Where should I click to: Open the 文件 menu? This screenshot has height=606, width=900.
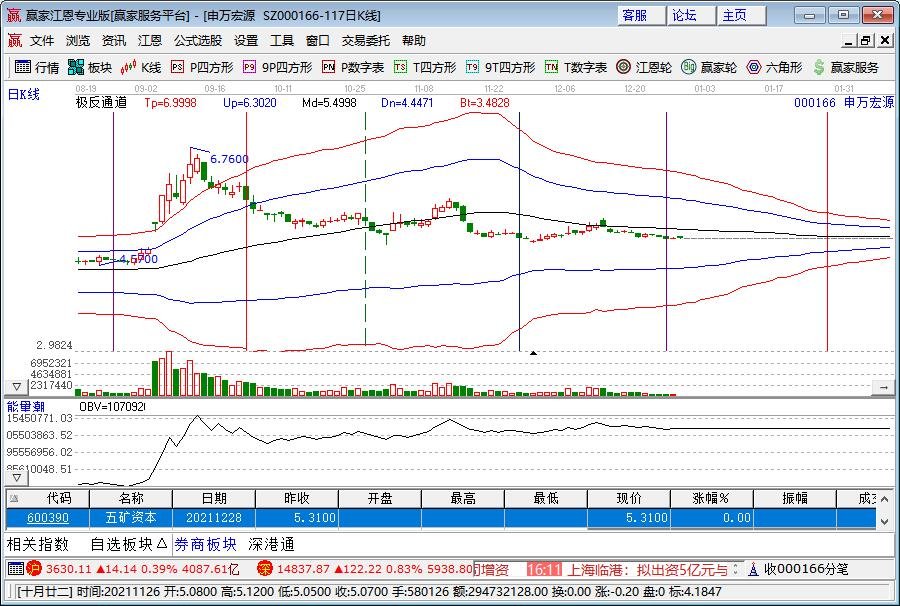click(42, 40)
